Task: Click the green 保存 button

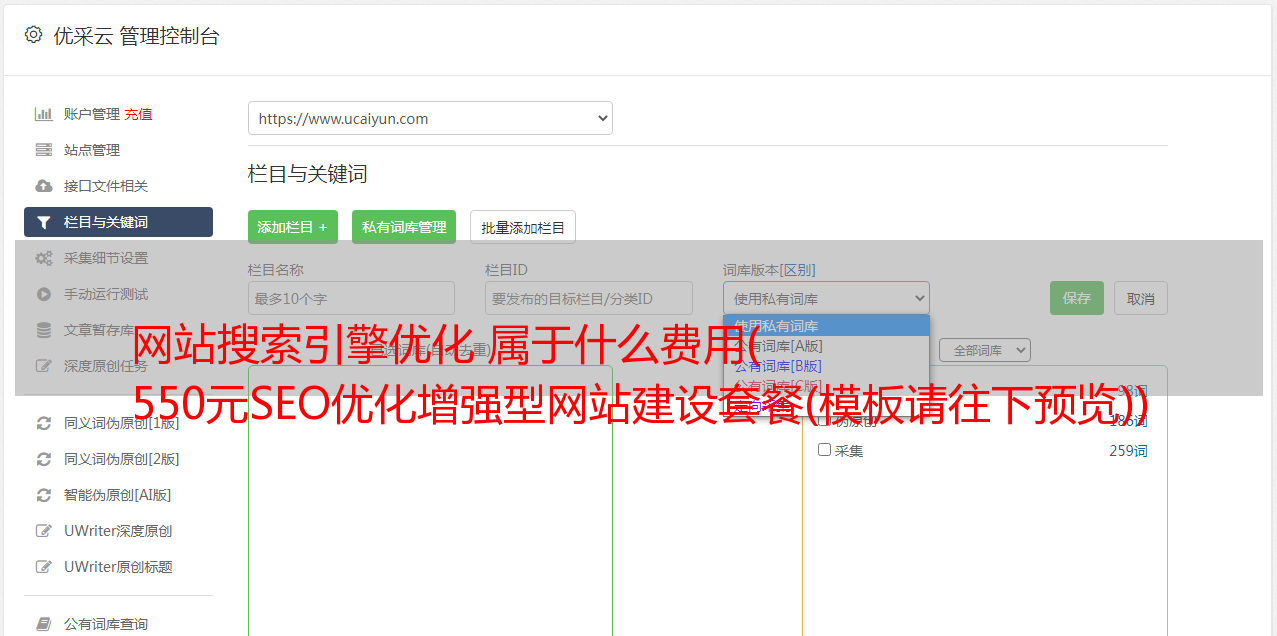Action: click(x=1077, y=298)
